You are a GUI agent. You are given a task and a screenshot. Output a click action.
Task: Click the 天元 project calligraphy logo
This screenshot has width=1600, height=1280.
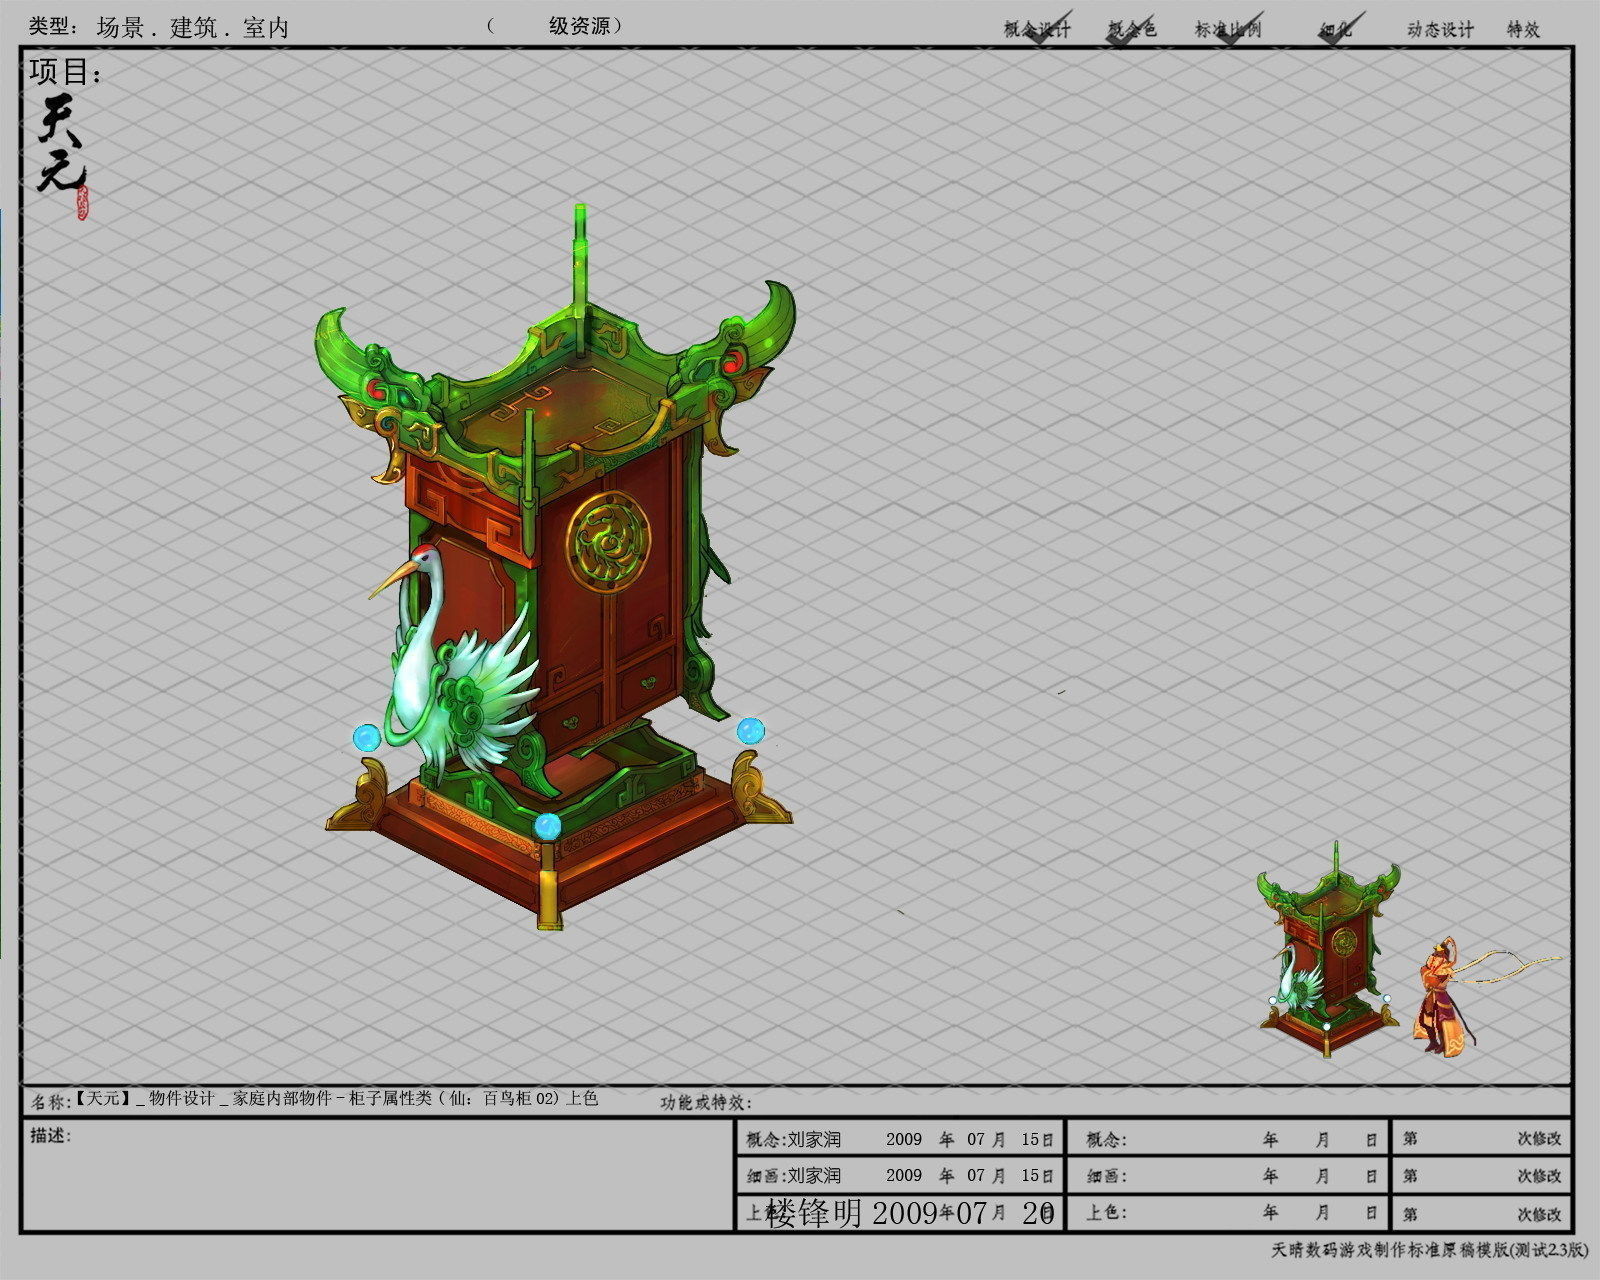[62, 143]
